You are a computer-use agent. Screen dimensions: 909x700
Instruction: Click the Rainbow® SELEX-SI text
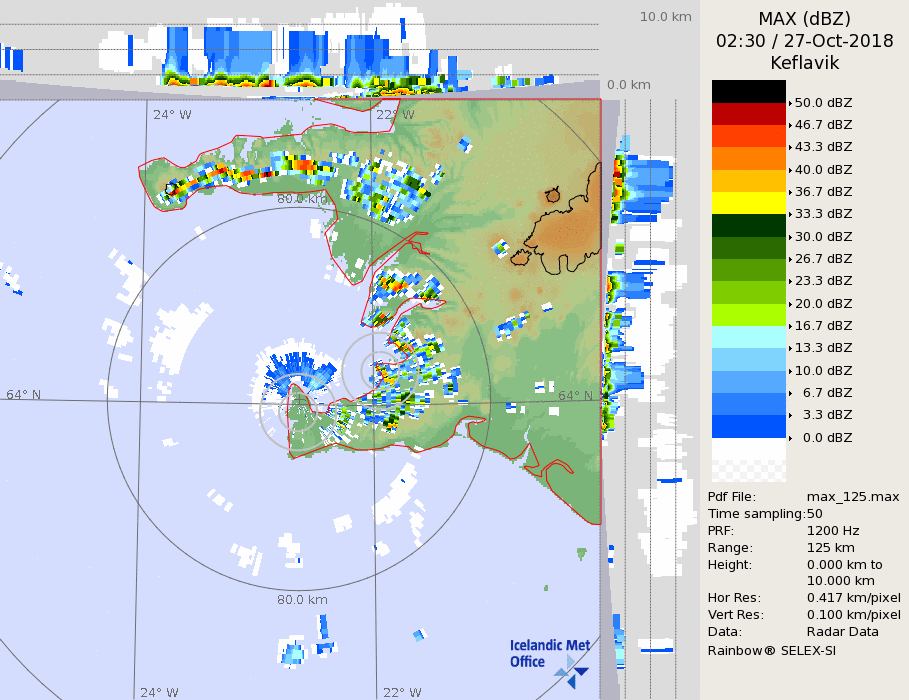point(771,650)
